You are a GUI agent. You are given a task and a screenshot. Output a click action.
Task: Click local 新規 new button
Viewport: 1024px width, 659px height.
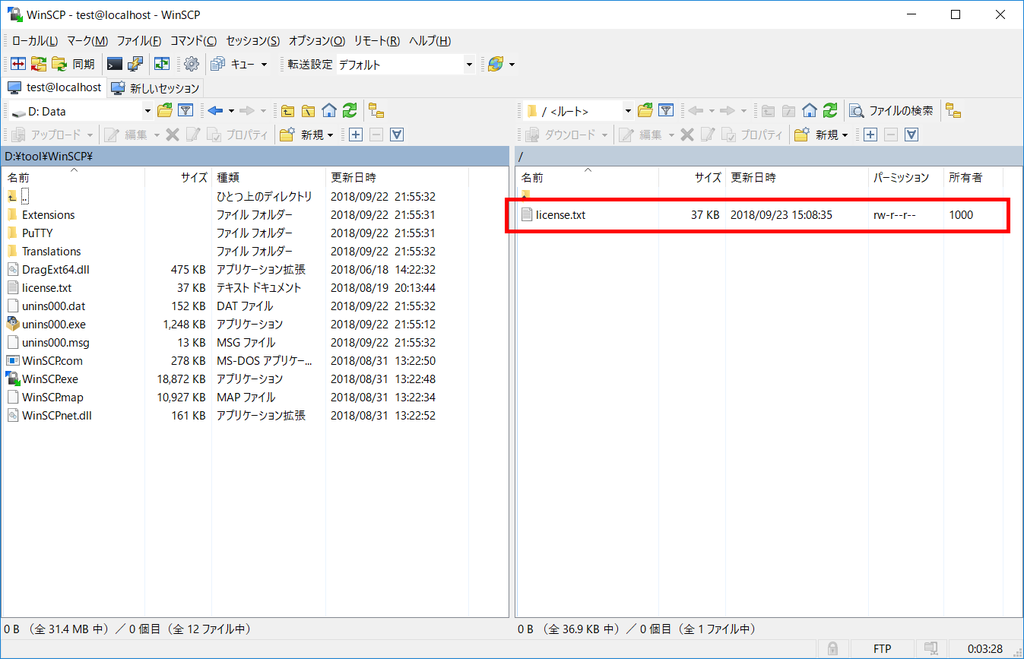(306, 135)
